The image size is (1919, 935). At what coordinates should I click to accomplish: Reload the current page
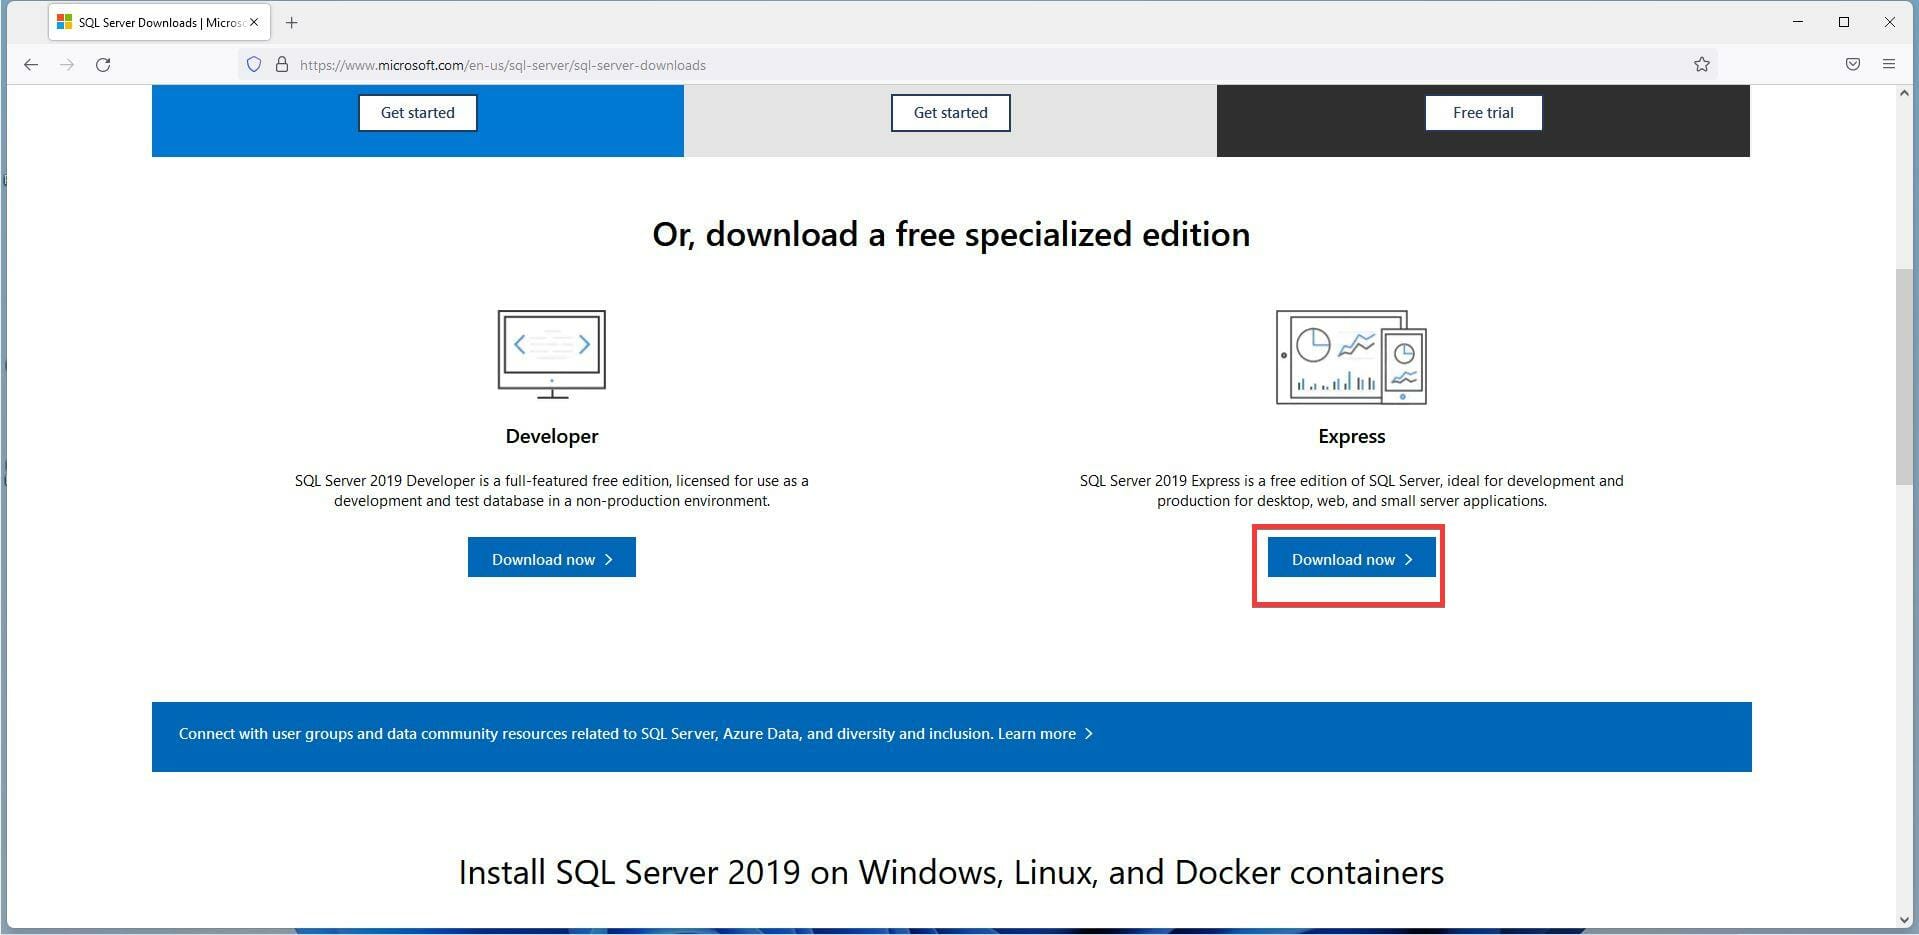click(x=103, y=64)
